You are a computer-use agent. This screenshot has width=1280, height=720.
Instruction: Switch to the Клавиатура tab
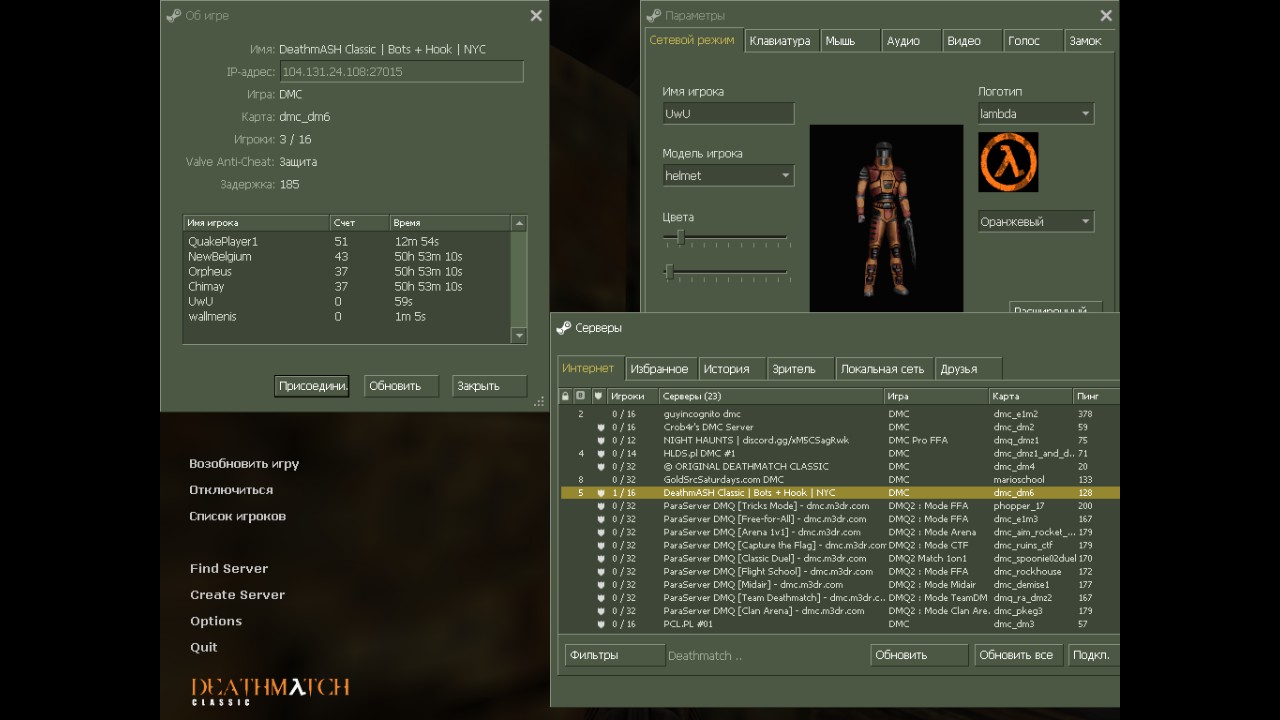(x=780, y=41)
